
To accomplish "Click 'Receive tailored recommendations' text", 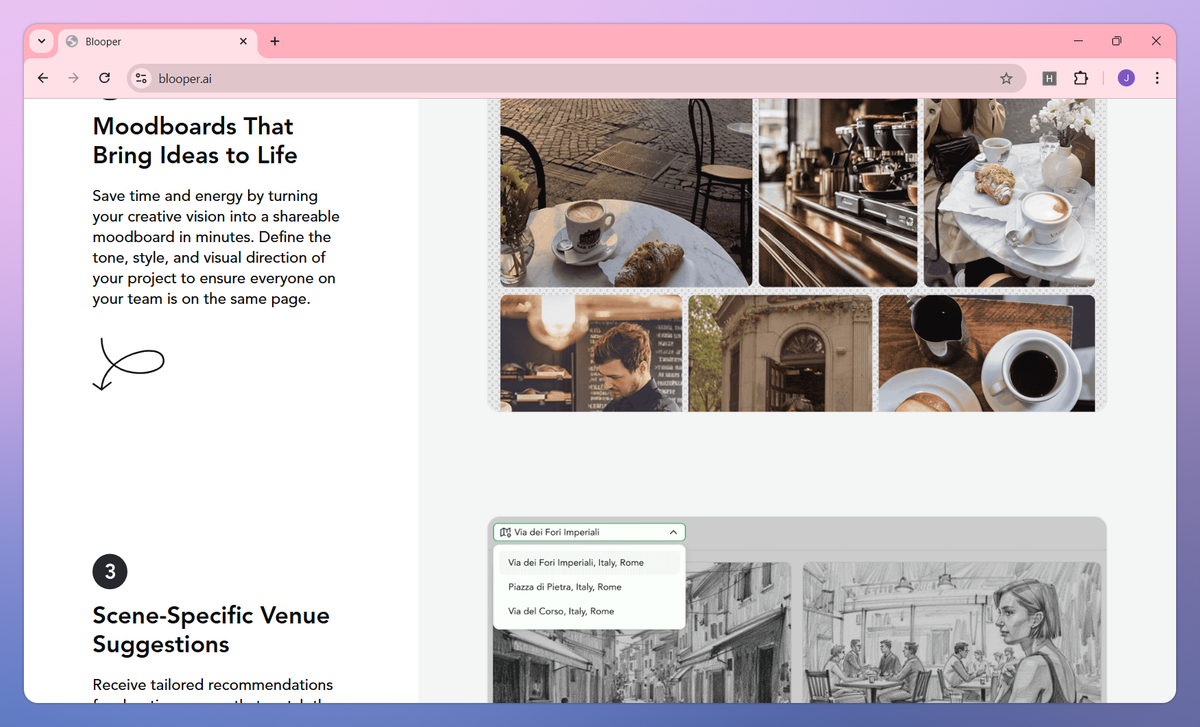I will point(213,685).
